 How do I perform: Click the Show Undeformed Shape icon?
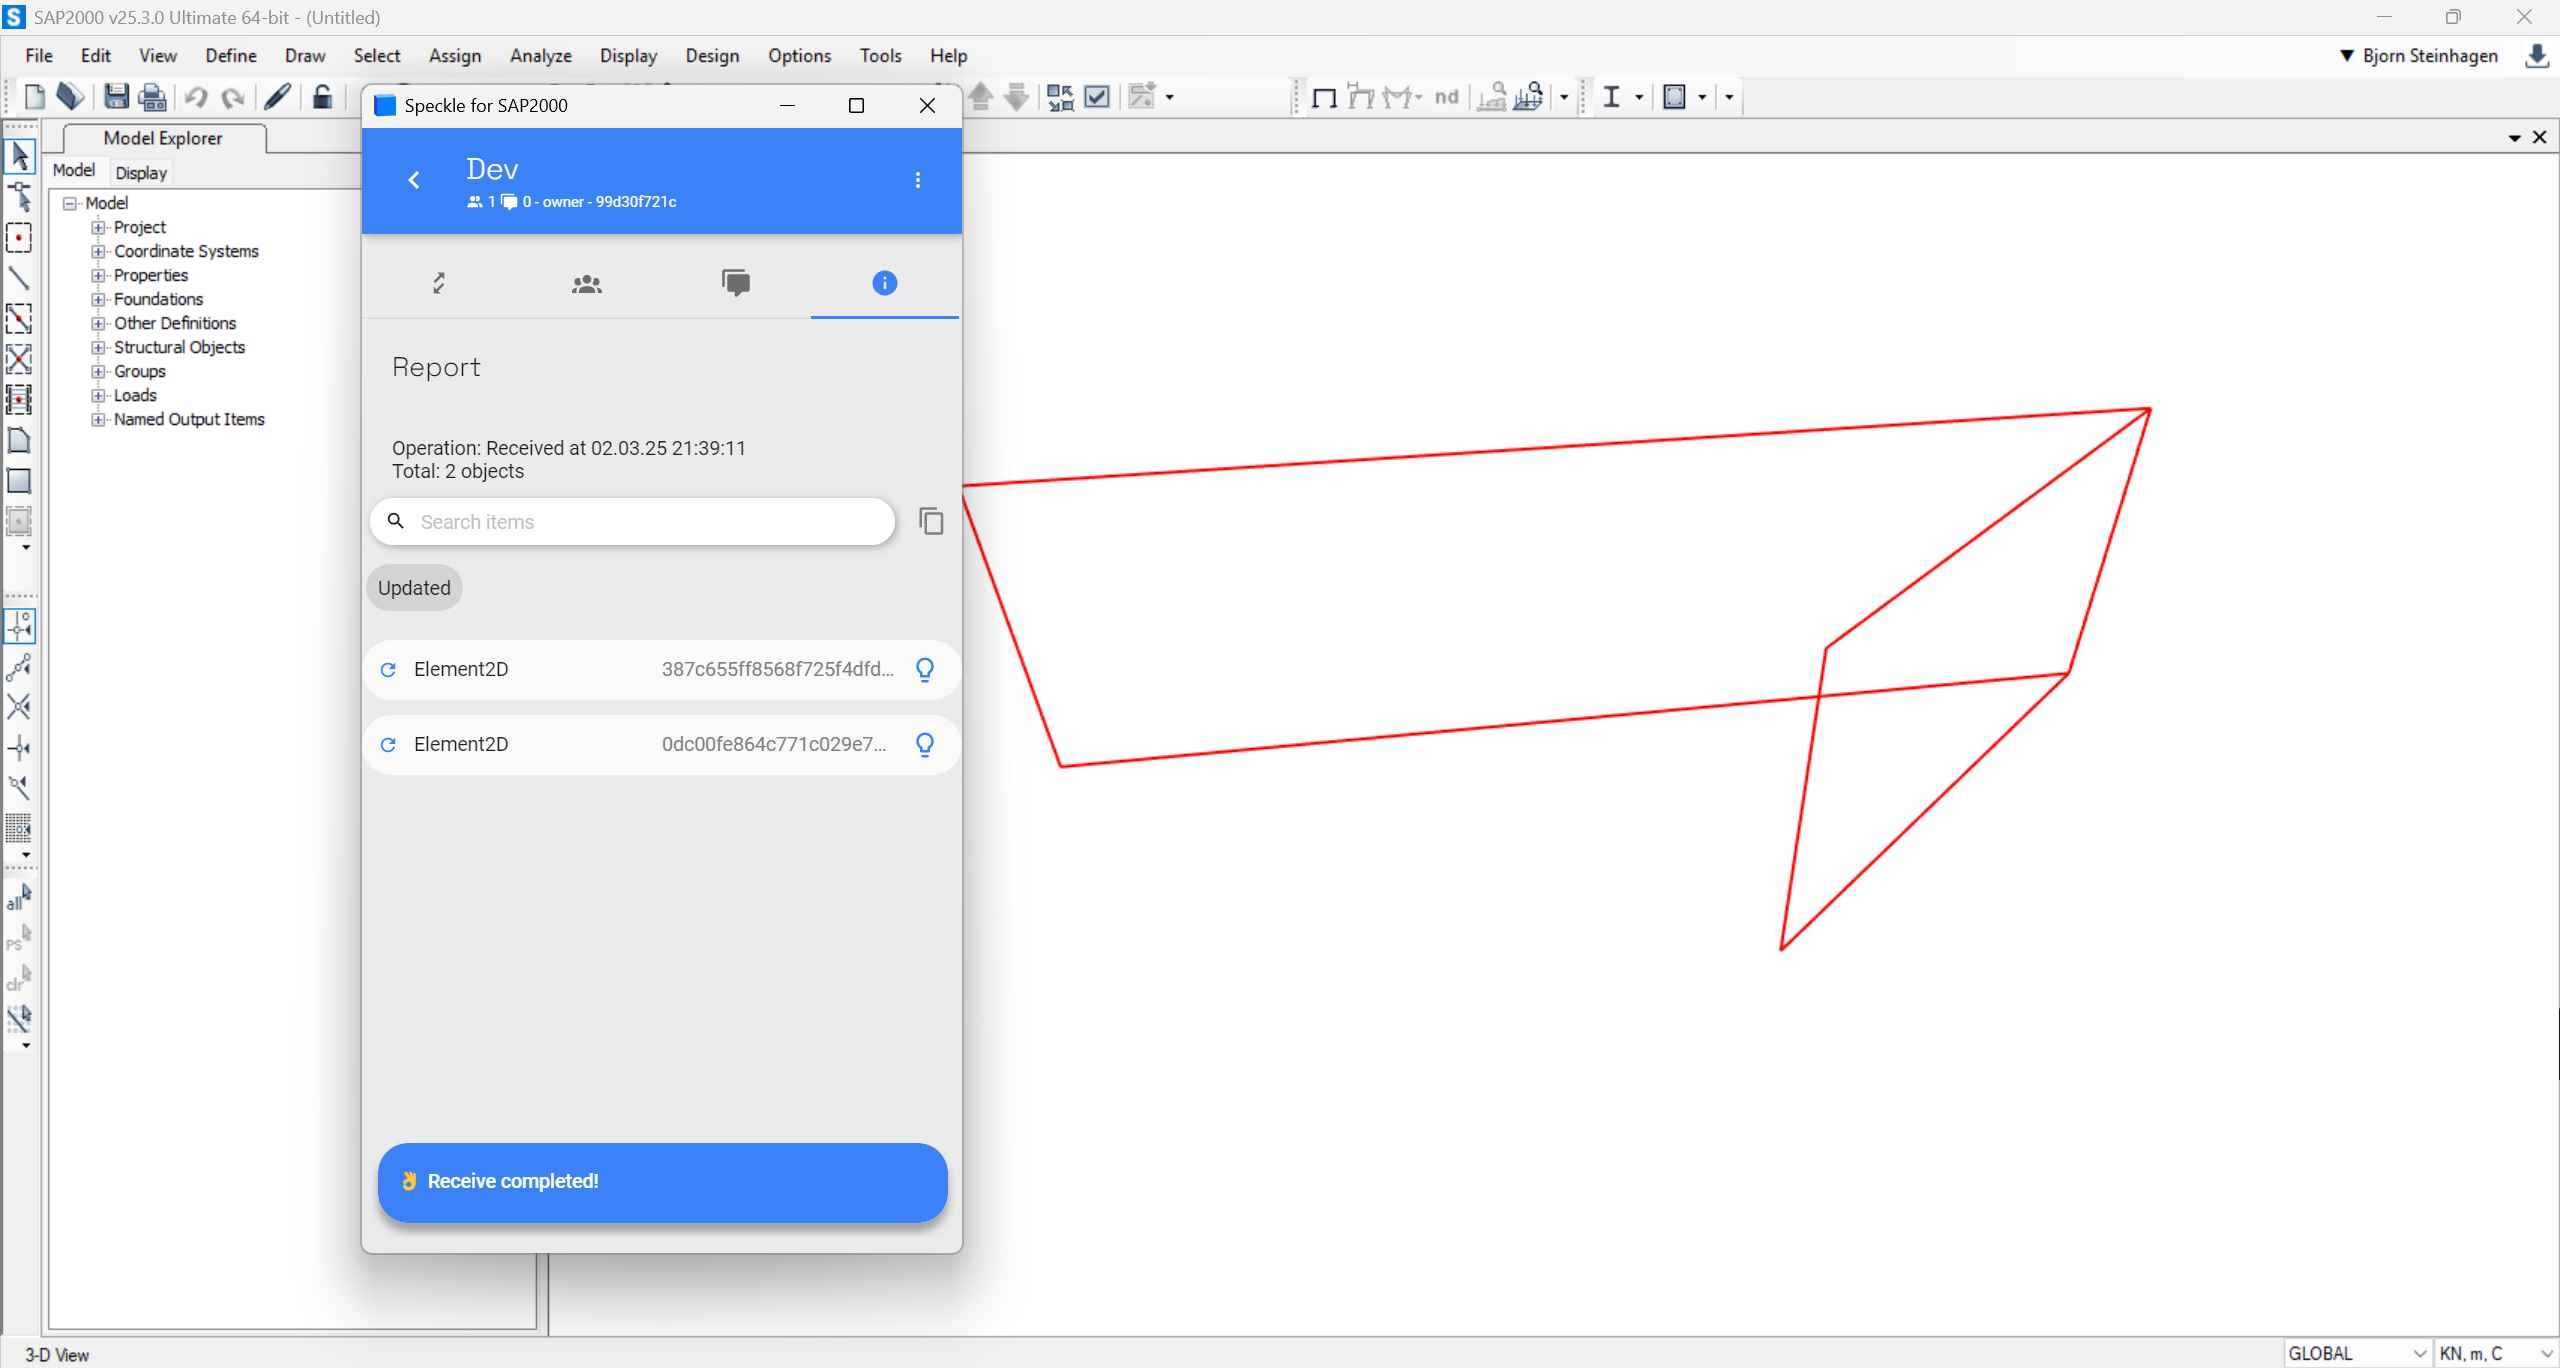(x=1324, y=97)
